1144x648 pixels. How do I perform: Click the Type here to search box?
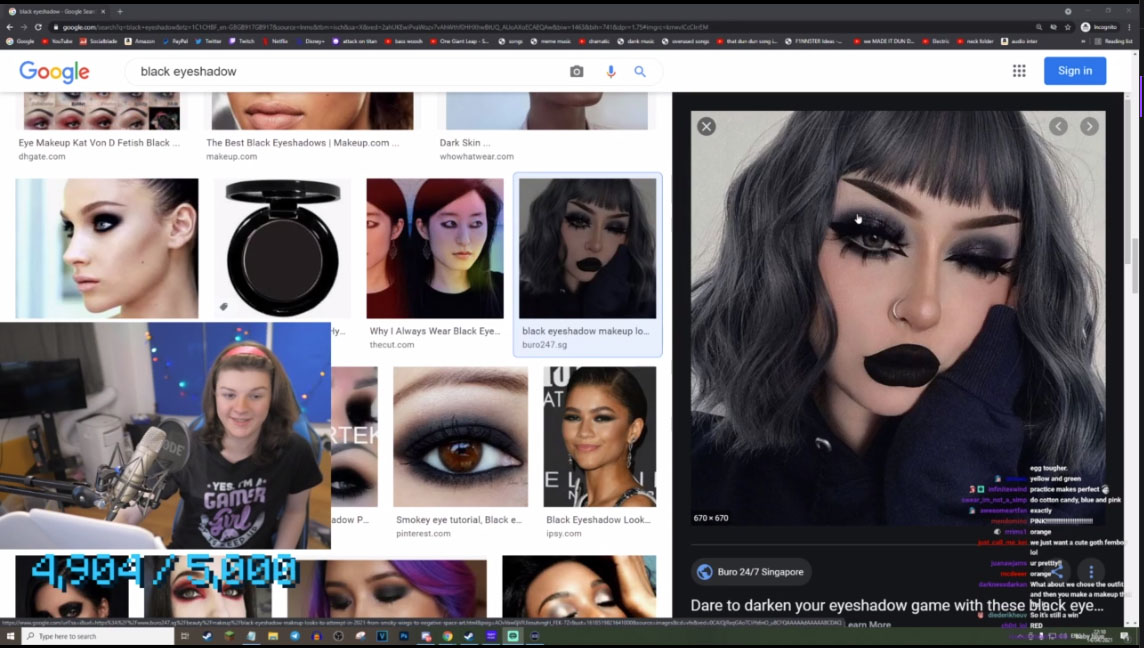click(x=98, y=636)
